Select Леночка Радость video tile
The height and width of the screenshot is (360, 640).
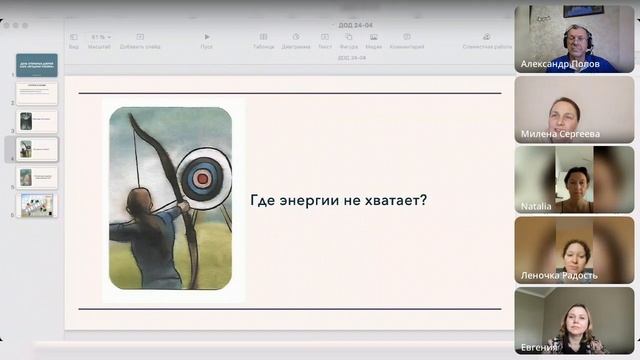point(574,250)
